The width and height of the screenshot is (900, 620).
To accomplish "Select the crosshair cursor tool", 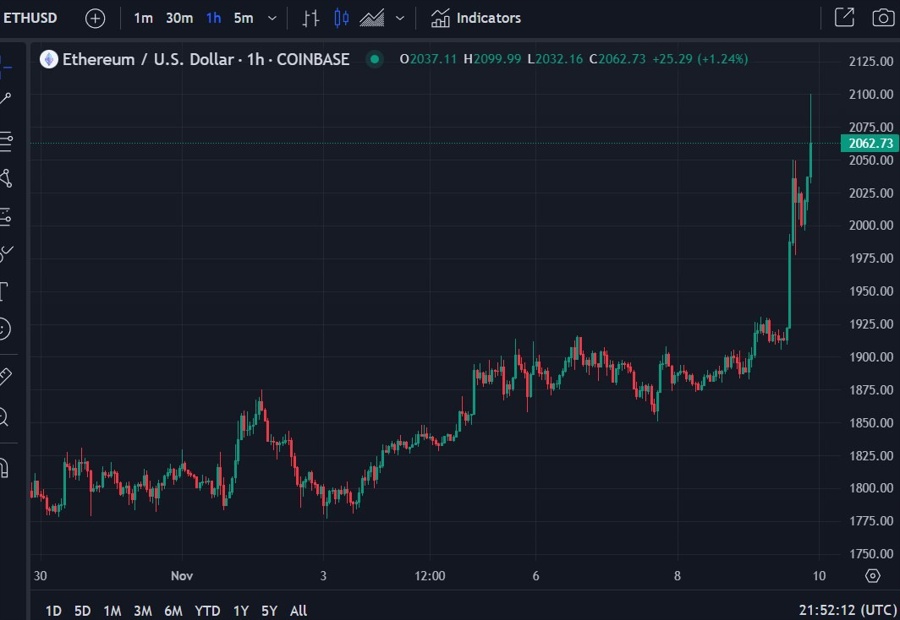I will point(5,66).
